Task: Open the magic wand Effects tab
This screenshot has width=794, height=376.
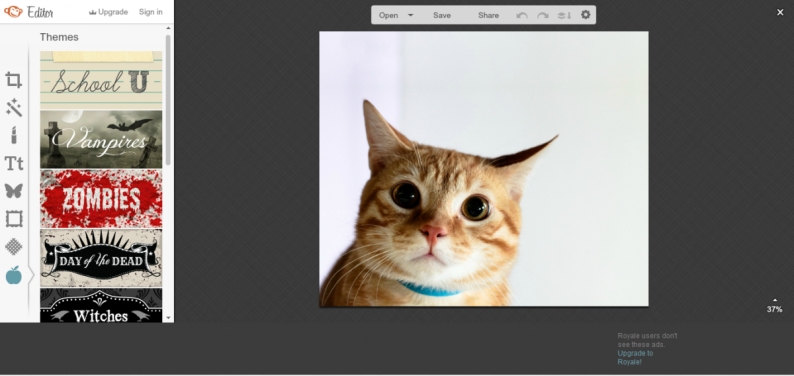Action: (14, 107)
